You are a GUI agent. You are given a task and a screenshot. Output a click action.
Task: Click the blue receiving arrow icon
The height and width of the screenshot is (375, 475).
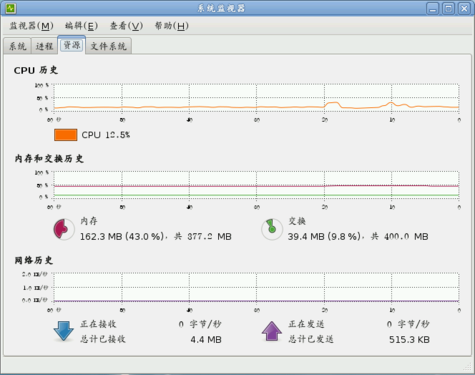click(x=63, y=331)
